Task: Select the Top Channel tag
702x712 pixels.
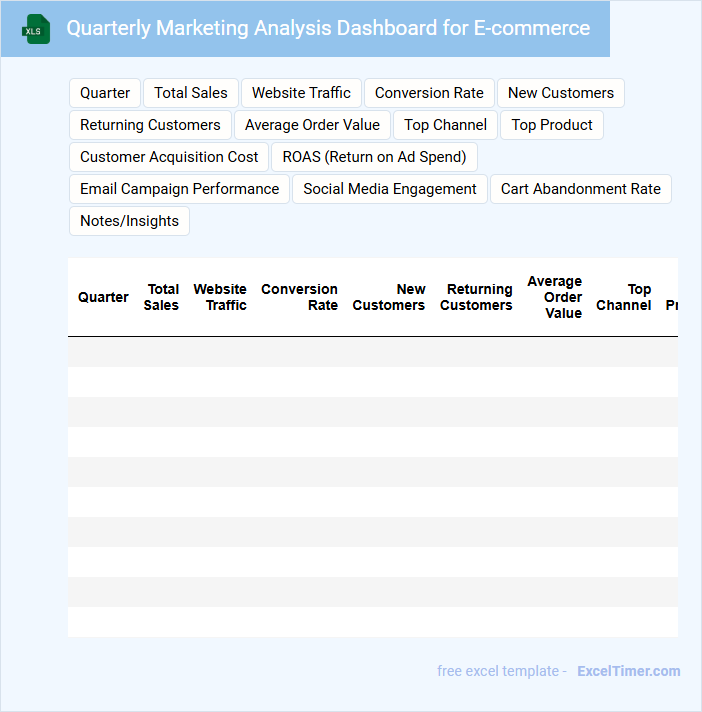Action: (445, 125)
